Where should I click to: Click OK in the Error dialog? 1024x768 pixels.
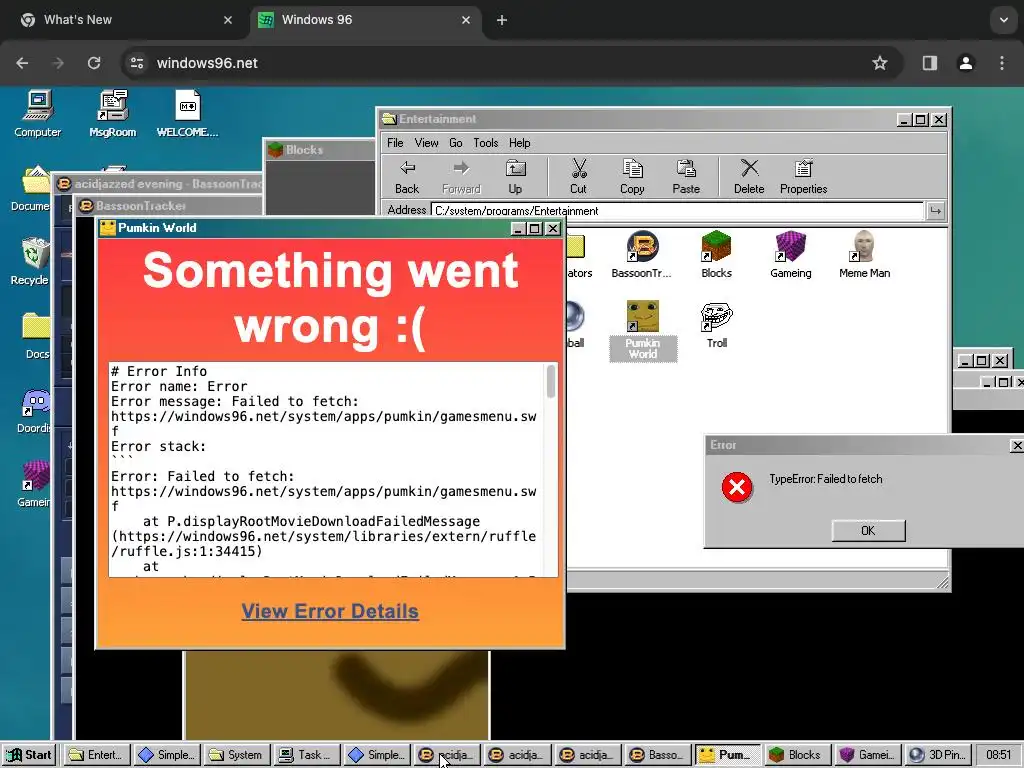pos(868,530)
